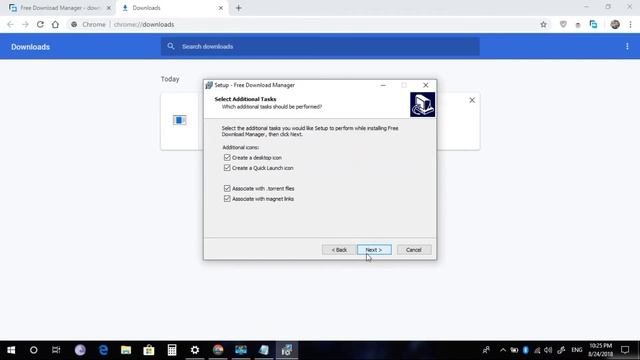Cancel the Free Download Manager setup
This screenshot has height=360, width=640.
pyautogui.click(x=413, y=249)
